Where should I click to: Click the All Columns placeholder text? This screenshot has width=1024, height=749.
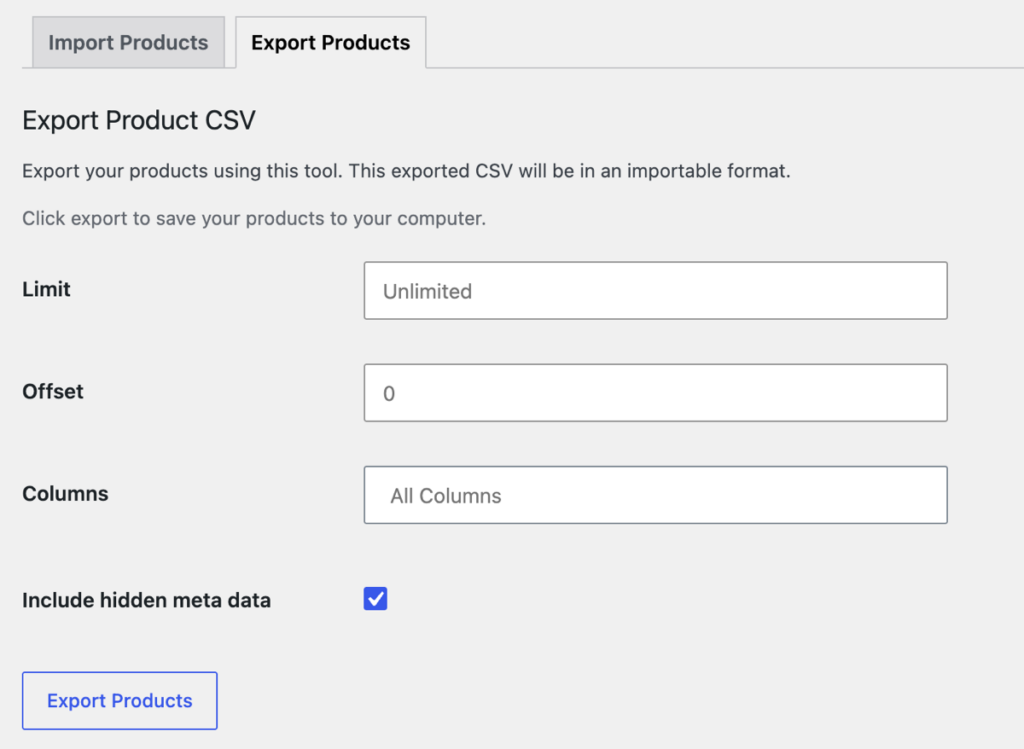tap(446, 496)
